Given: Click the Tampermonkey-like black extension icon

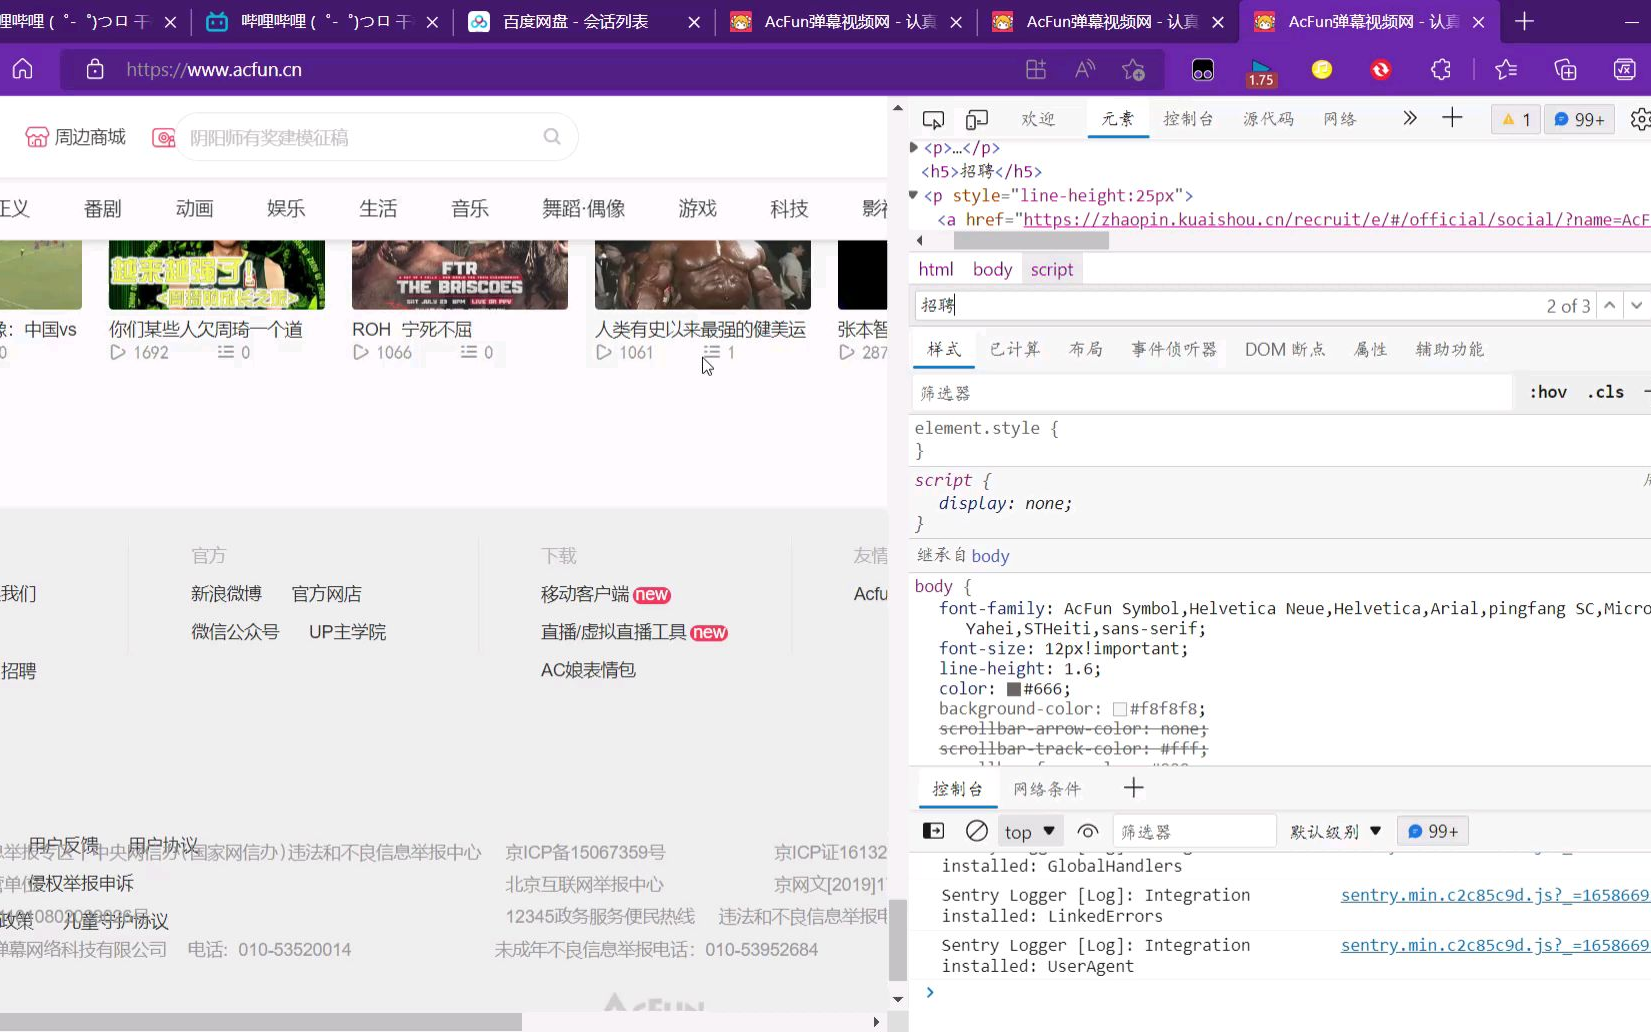Looking at the screenshot, I should coord(1203,69).
